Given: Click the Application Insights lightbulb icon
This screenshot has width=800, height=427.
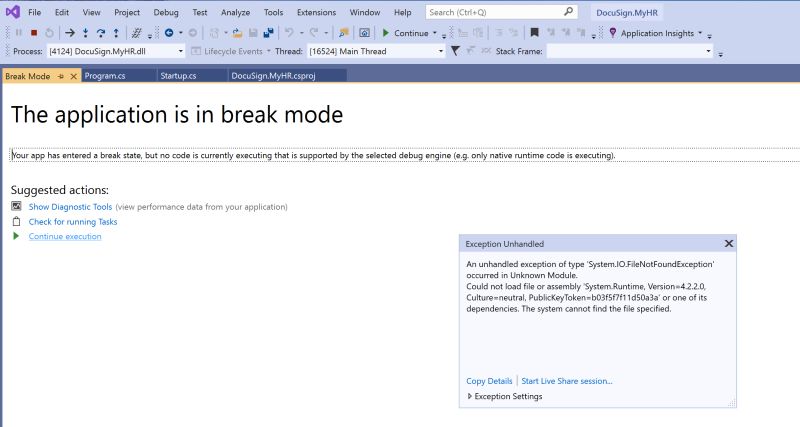Looking at the screenshot, I should 613,33.
